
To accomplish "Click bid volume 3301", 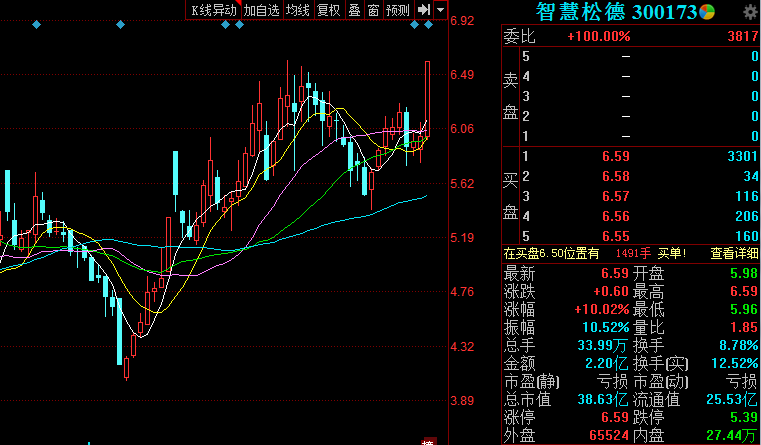I will point(743,156).
